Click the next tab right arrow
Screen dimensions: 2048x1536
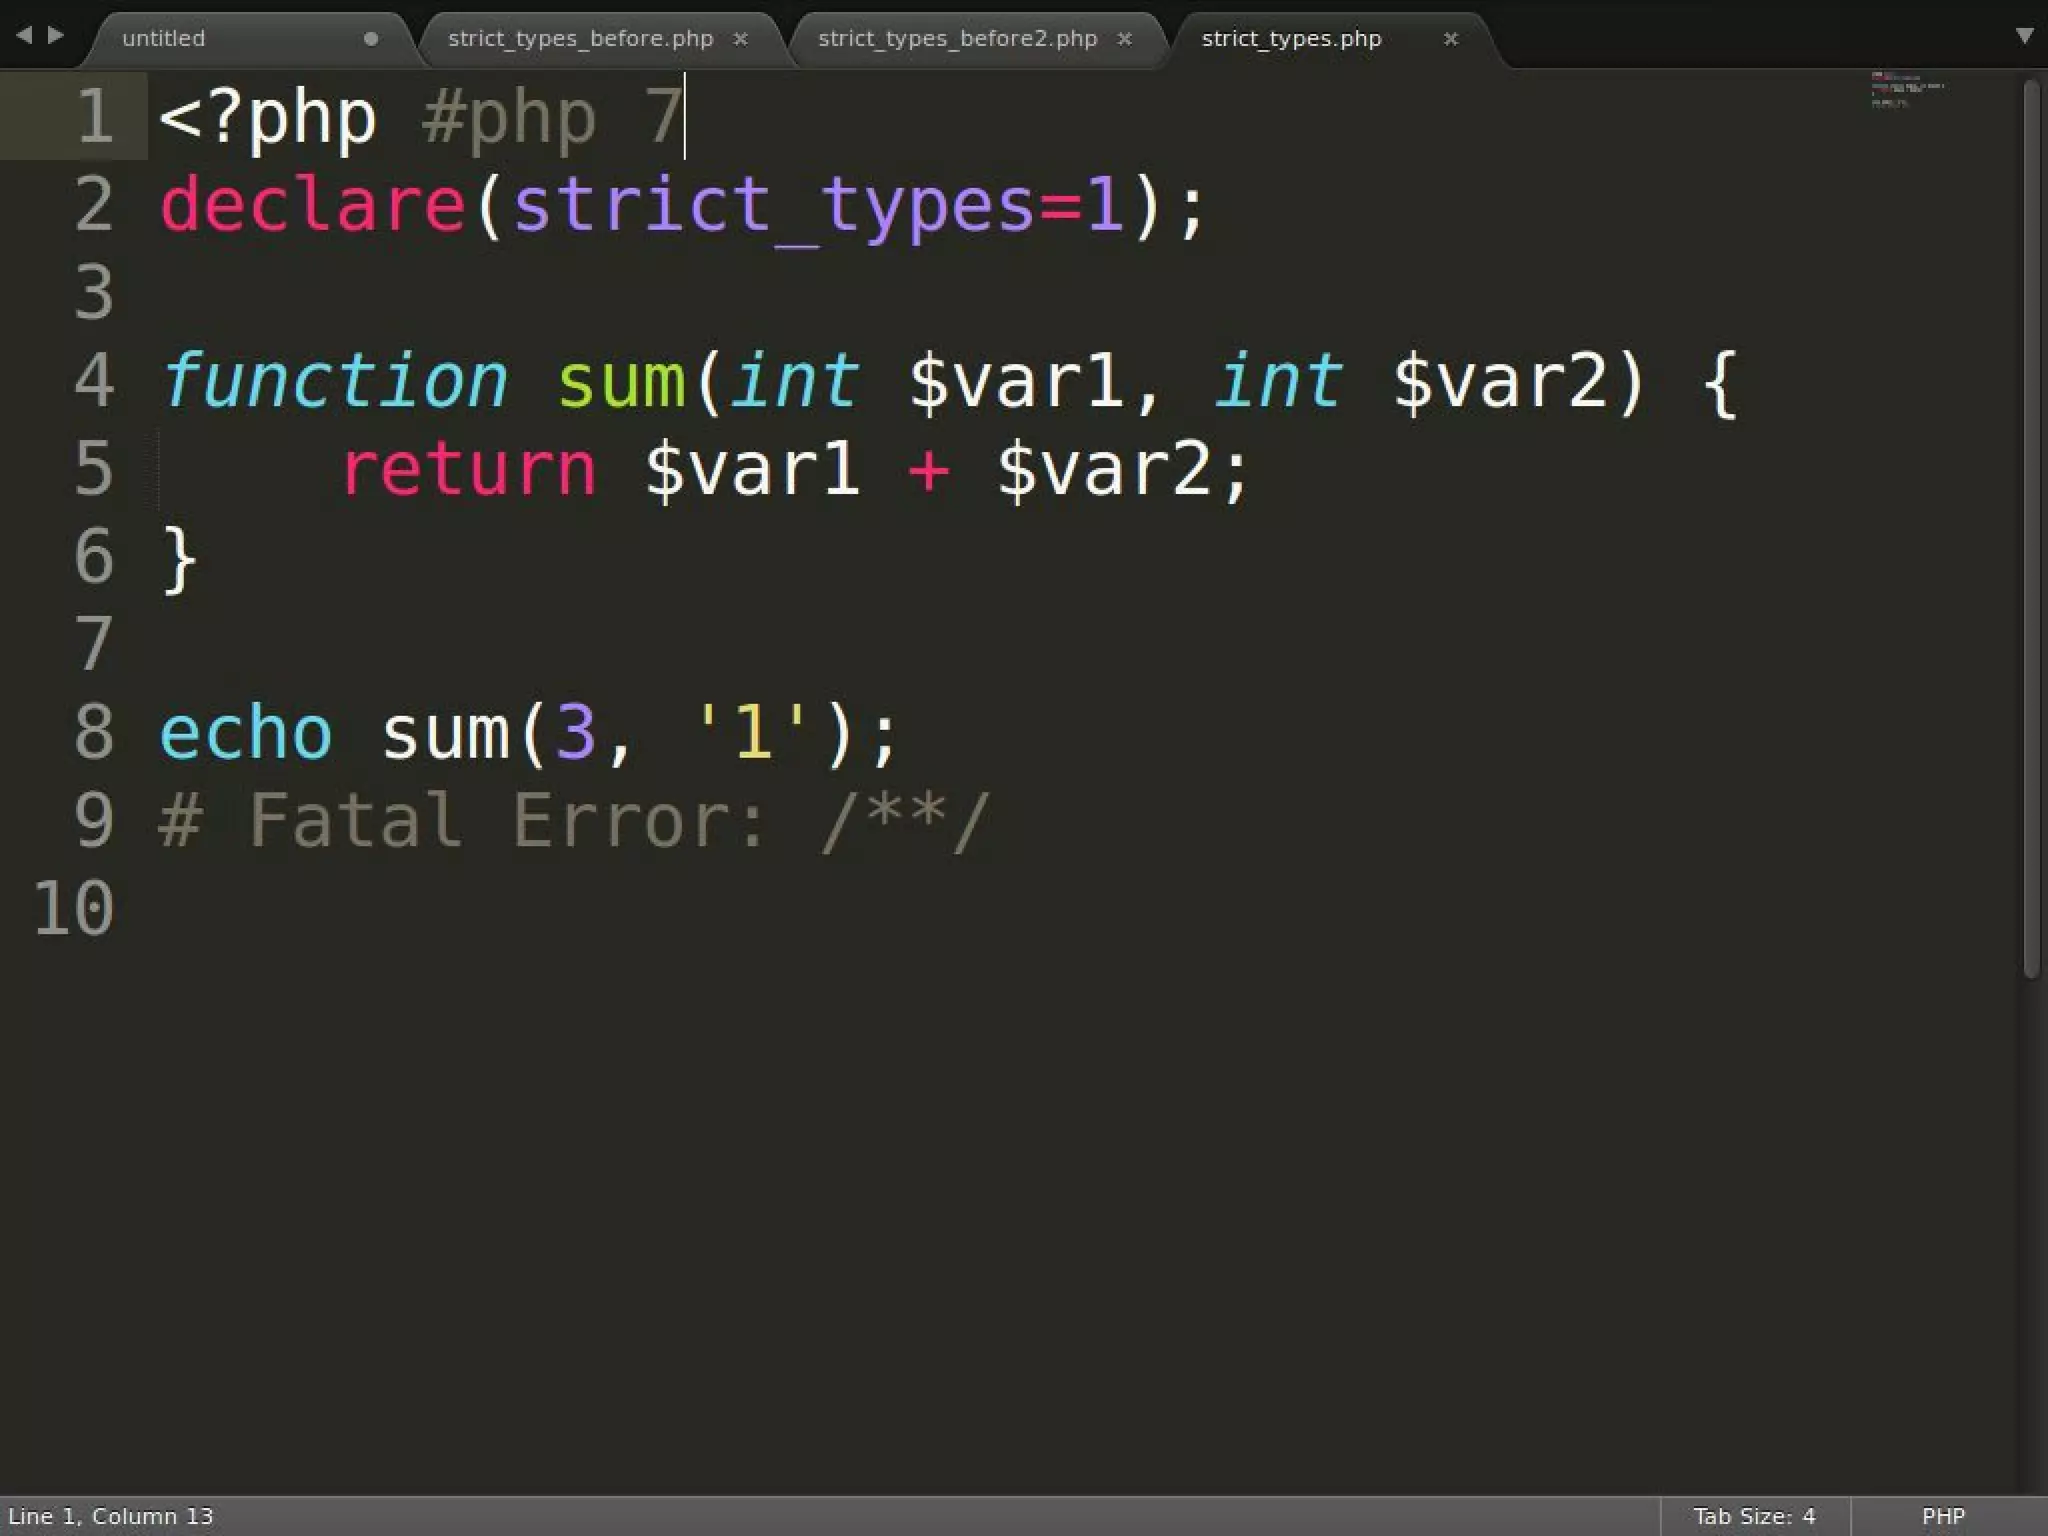(x=56, y=35)
